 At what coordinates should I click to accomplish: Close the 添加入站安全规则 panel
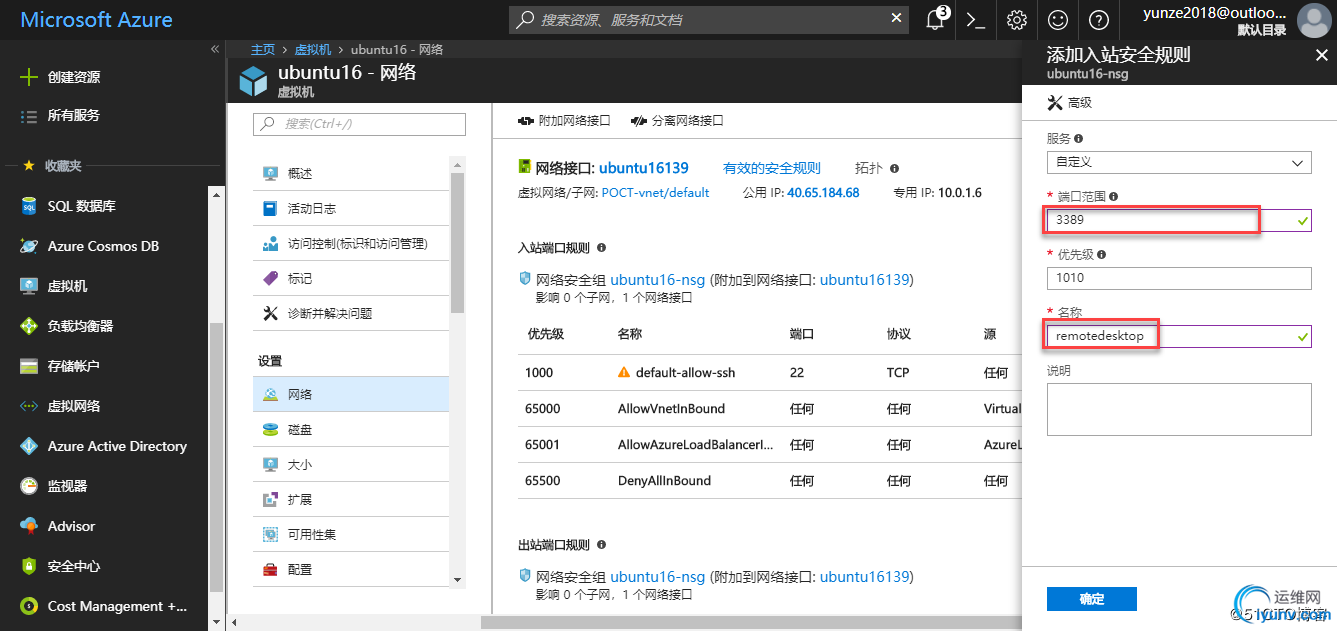click(1321, 56)
